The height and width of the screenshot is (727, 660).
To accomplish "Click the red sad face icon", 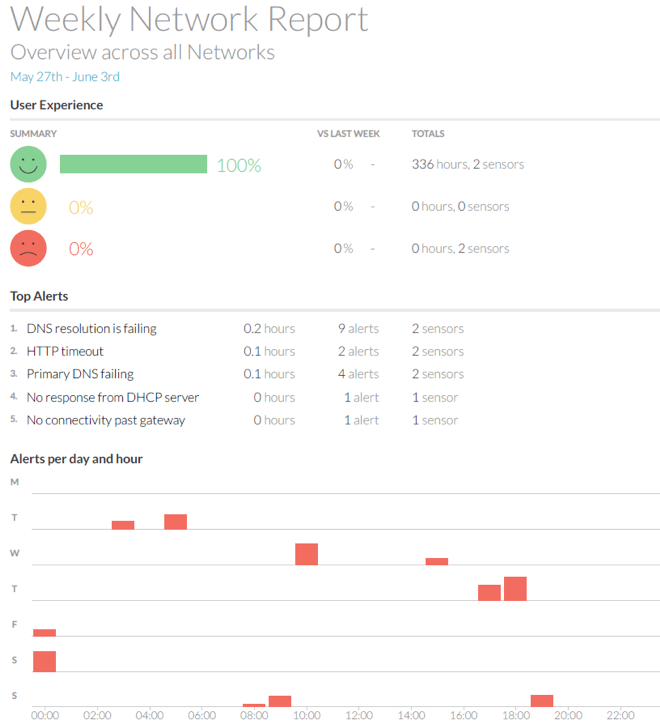I will pyautogui.click(x=28, y=248).
